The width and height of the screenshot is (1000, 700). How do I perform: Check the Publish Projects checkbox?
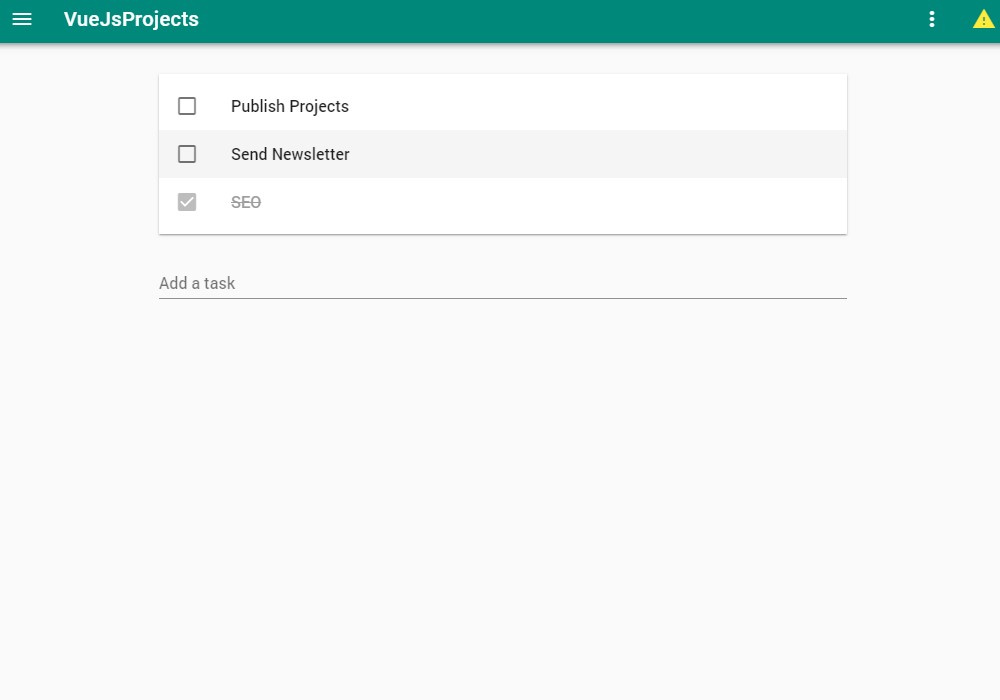187,106
